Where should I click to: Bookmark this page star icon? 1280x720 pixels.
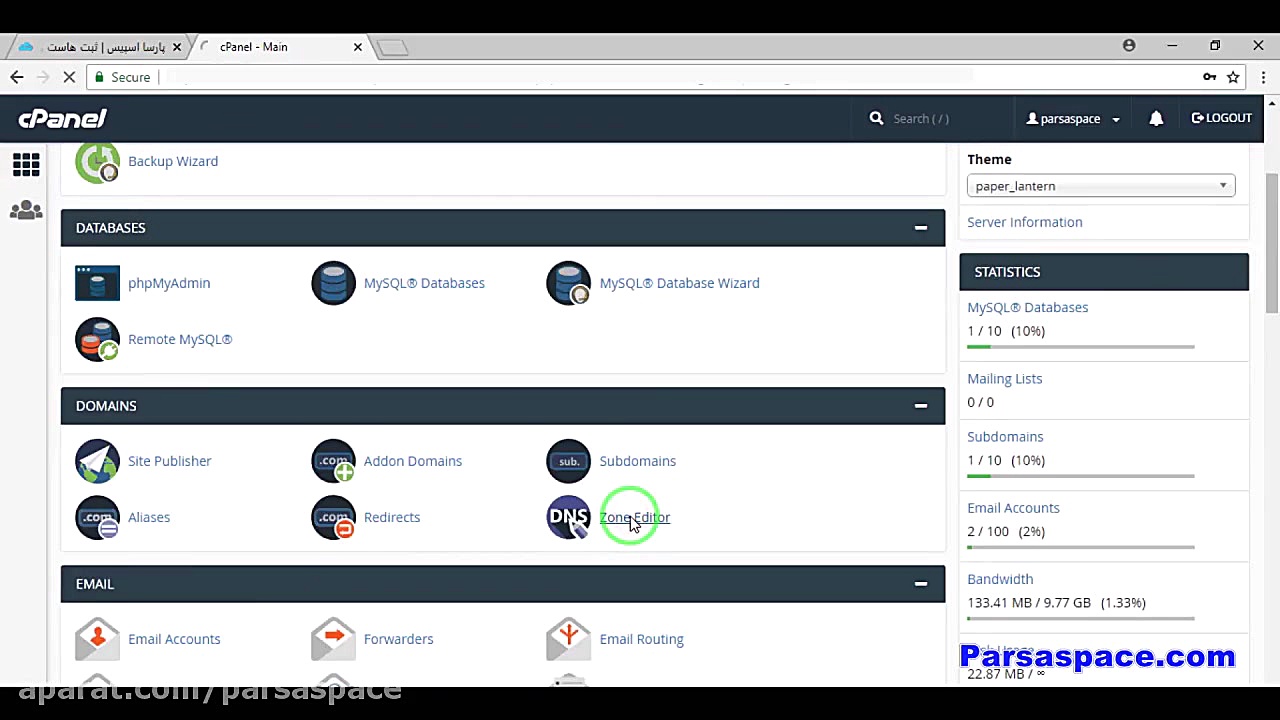(1234, 77)
